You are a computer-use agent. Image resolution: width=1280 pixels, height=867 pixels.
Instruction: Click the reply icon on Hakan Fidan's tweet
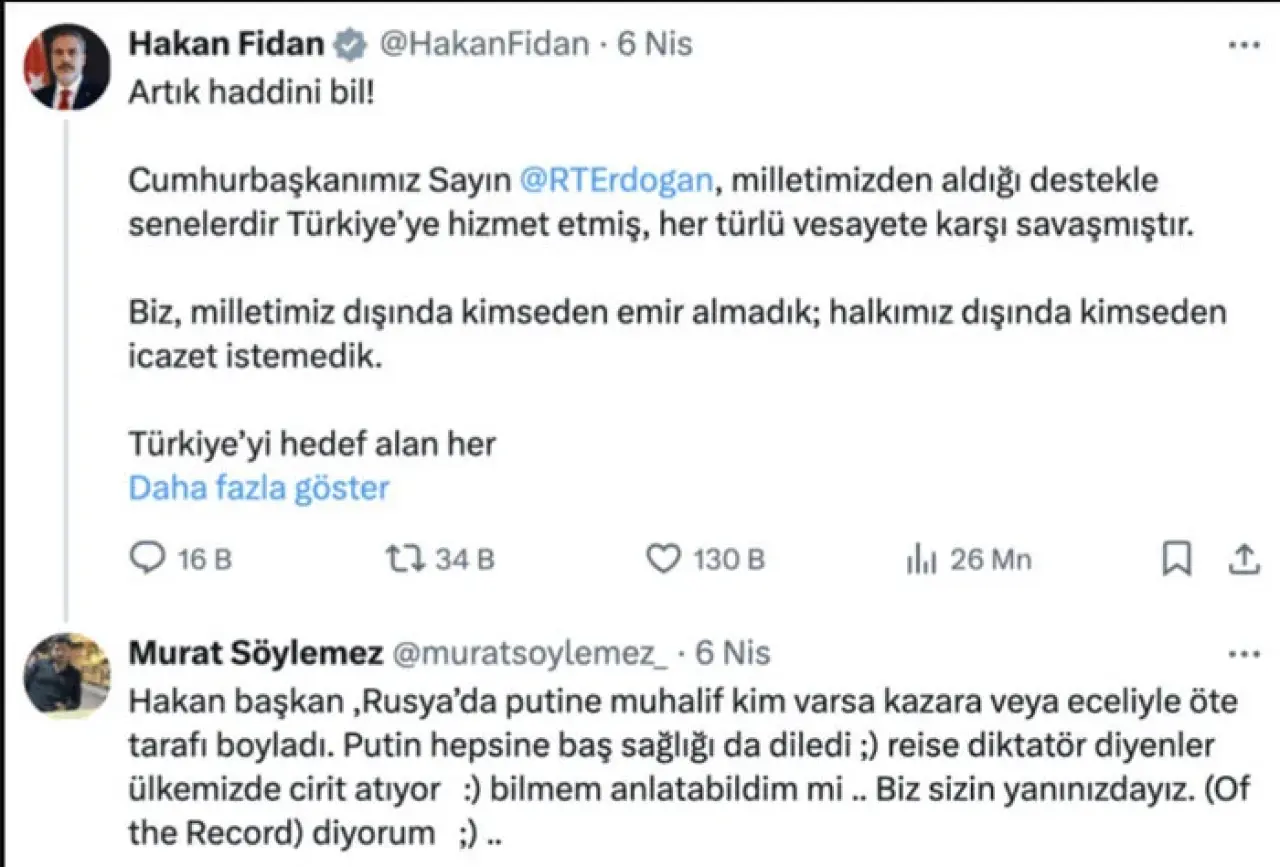(x=148, y=559)
